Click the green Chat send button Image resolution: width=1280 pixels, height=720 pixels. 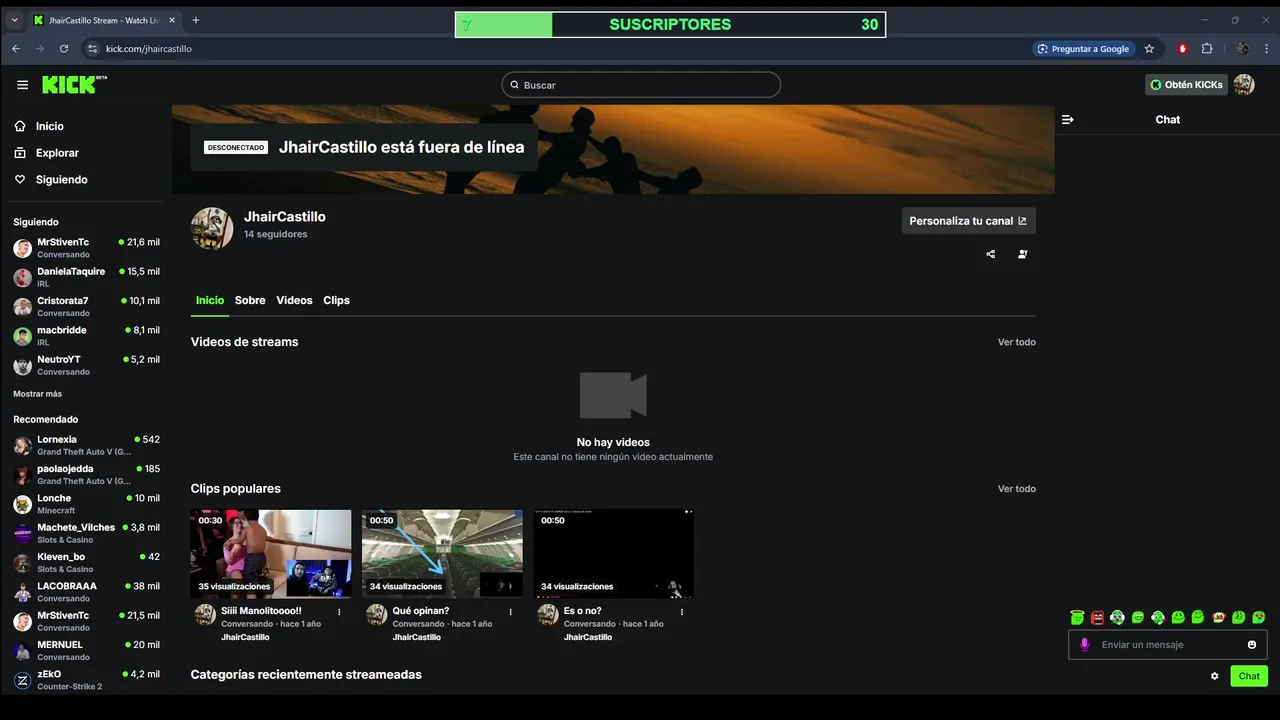point(1249,676)
